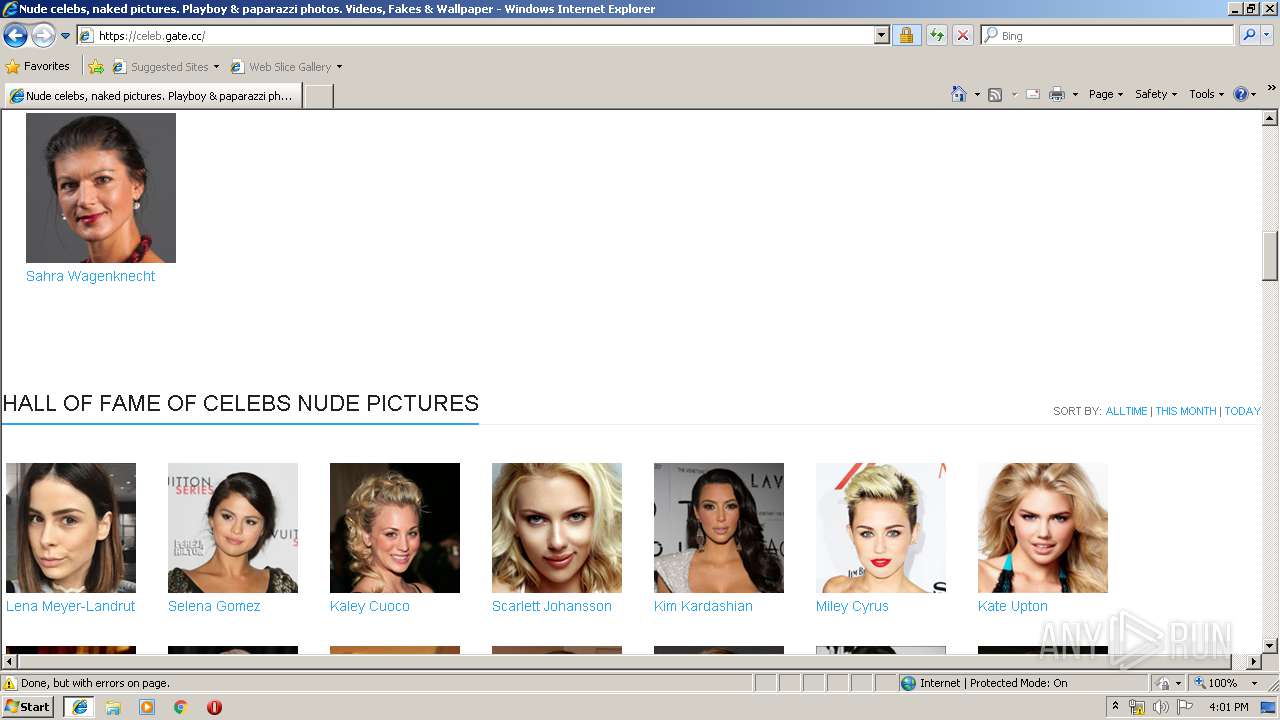This screenshot has width=1280, height=720.
Task: Click the search magnifier button
Action: pos(1248,35)
